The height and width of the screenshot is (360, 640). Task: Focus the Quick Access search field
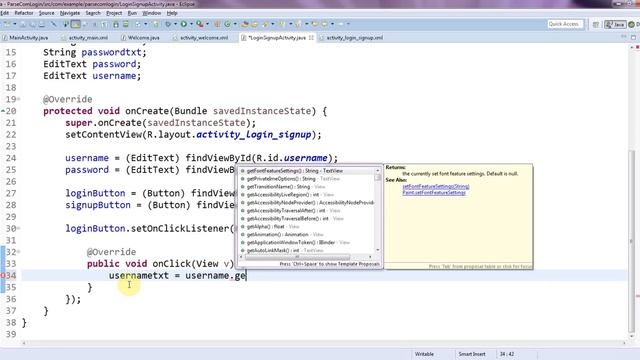point(565,24)
